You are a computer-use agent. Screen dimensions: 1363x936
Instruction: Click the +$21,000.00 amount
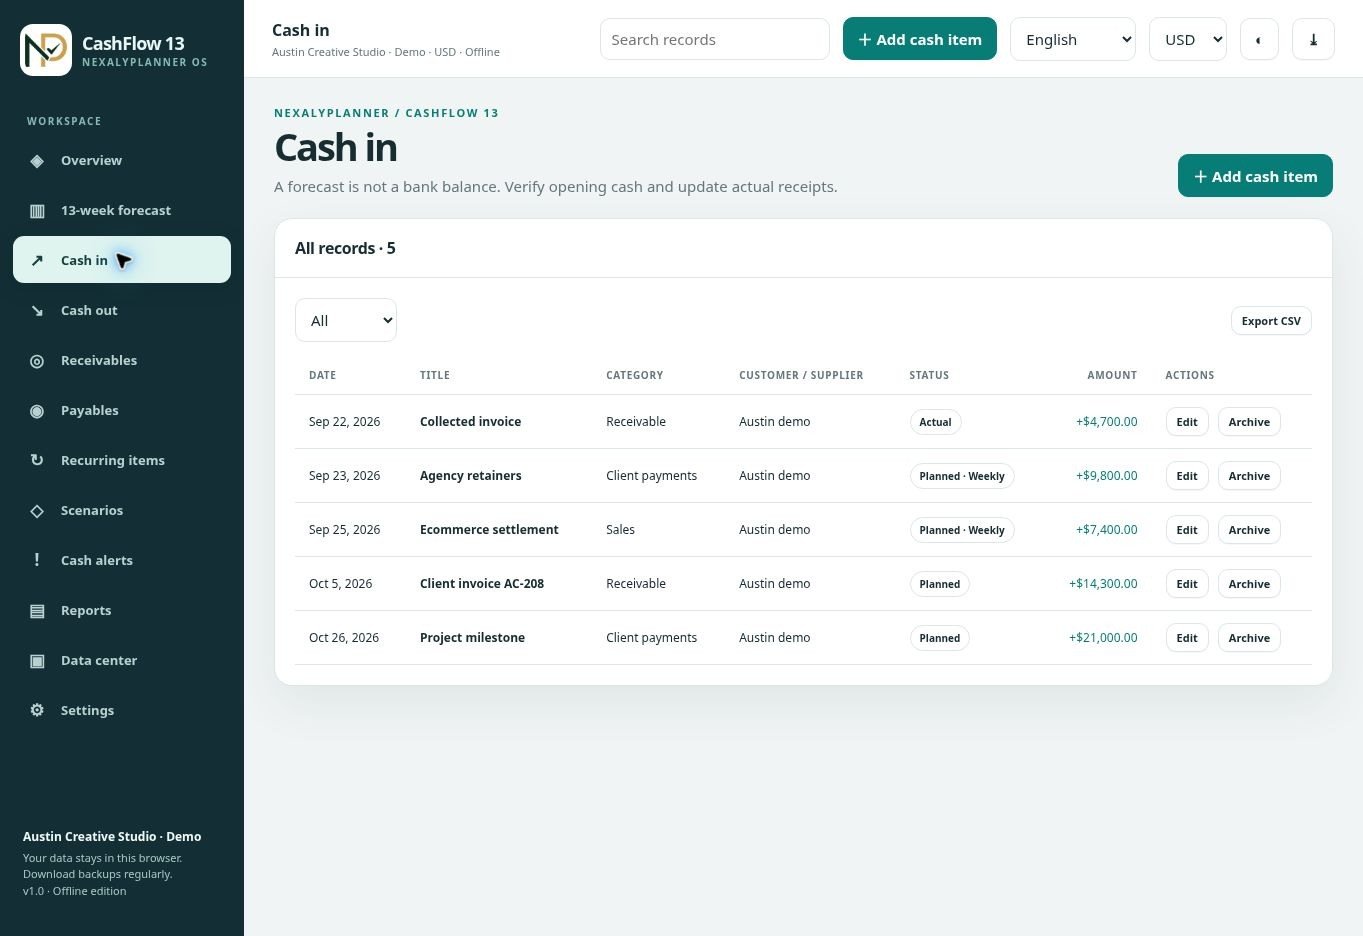pos(1103,638)
